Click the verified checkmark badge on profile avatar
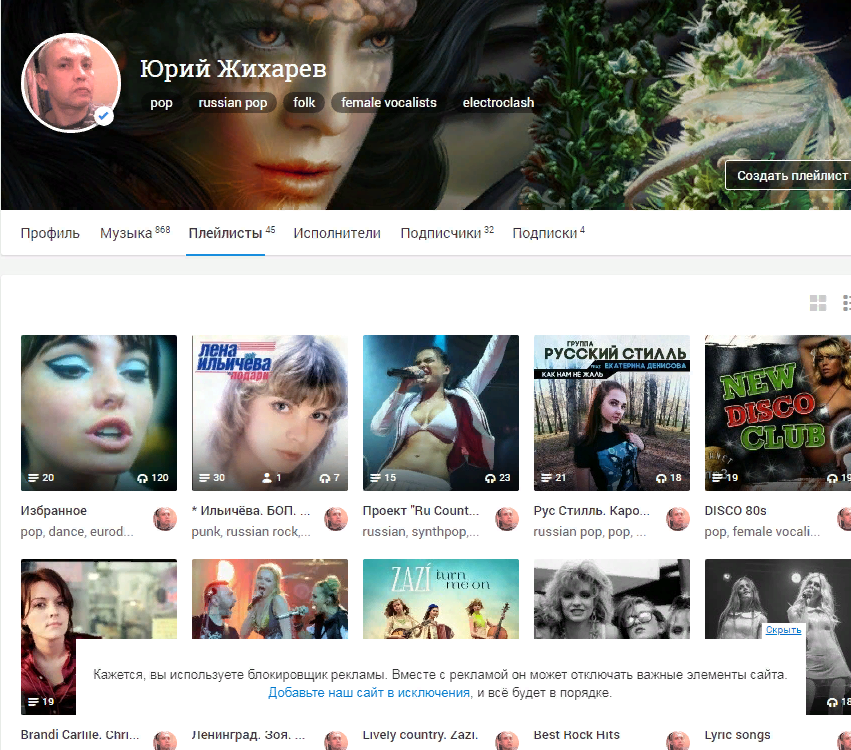851x750 pixels. (x=102, y=116)
